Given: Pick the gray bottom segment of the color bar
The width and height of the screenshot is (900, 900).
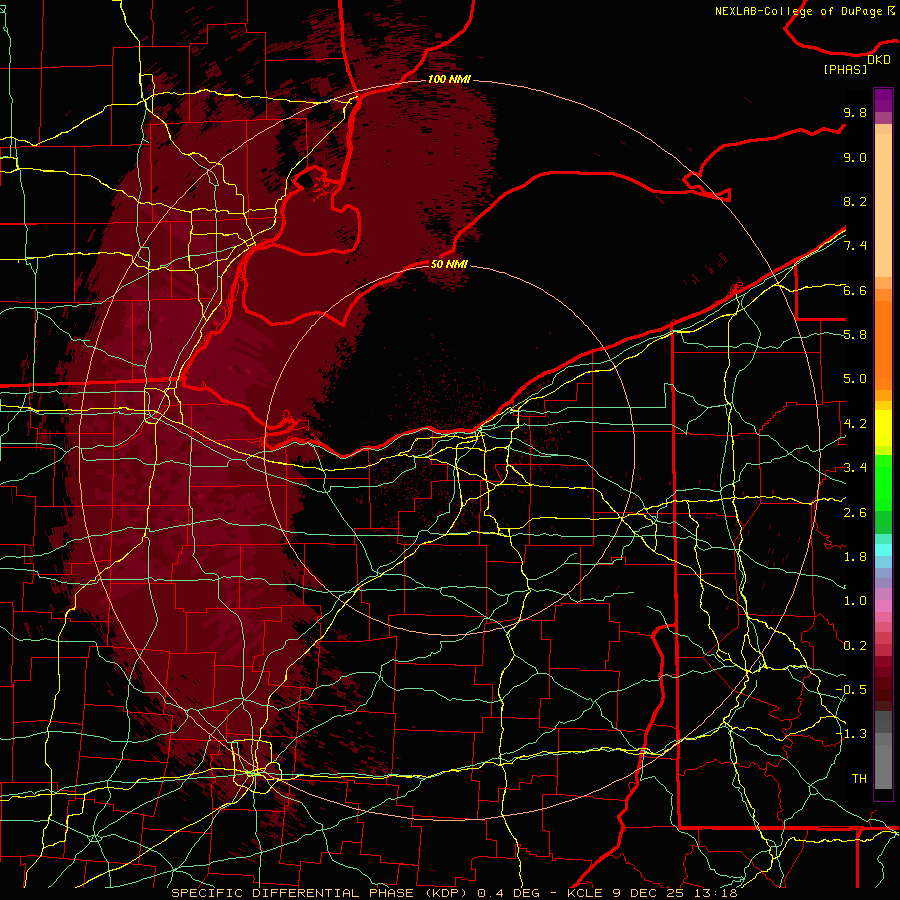Looking at the screenshot, I should coord(883,761).
